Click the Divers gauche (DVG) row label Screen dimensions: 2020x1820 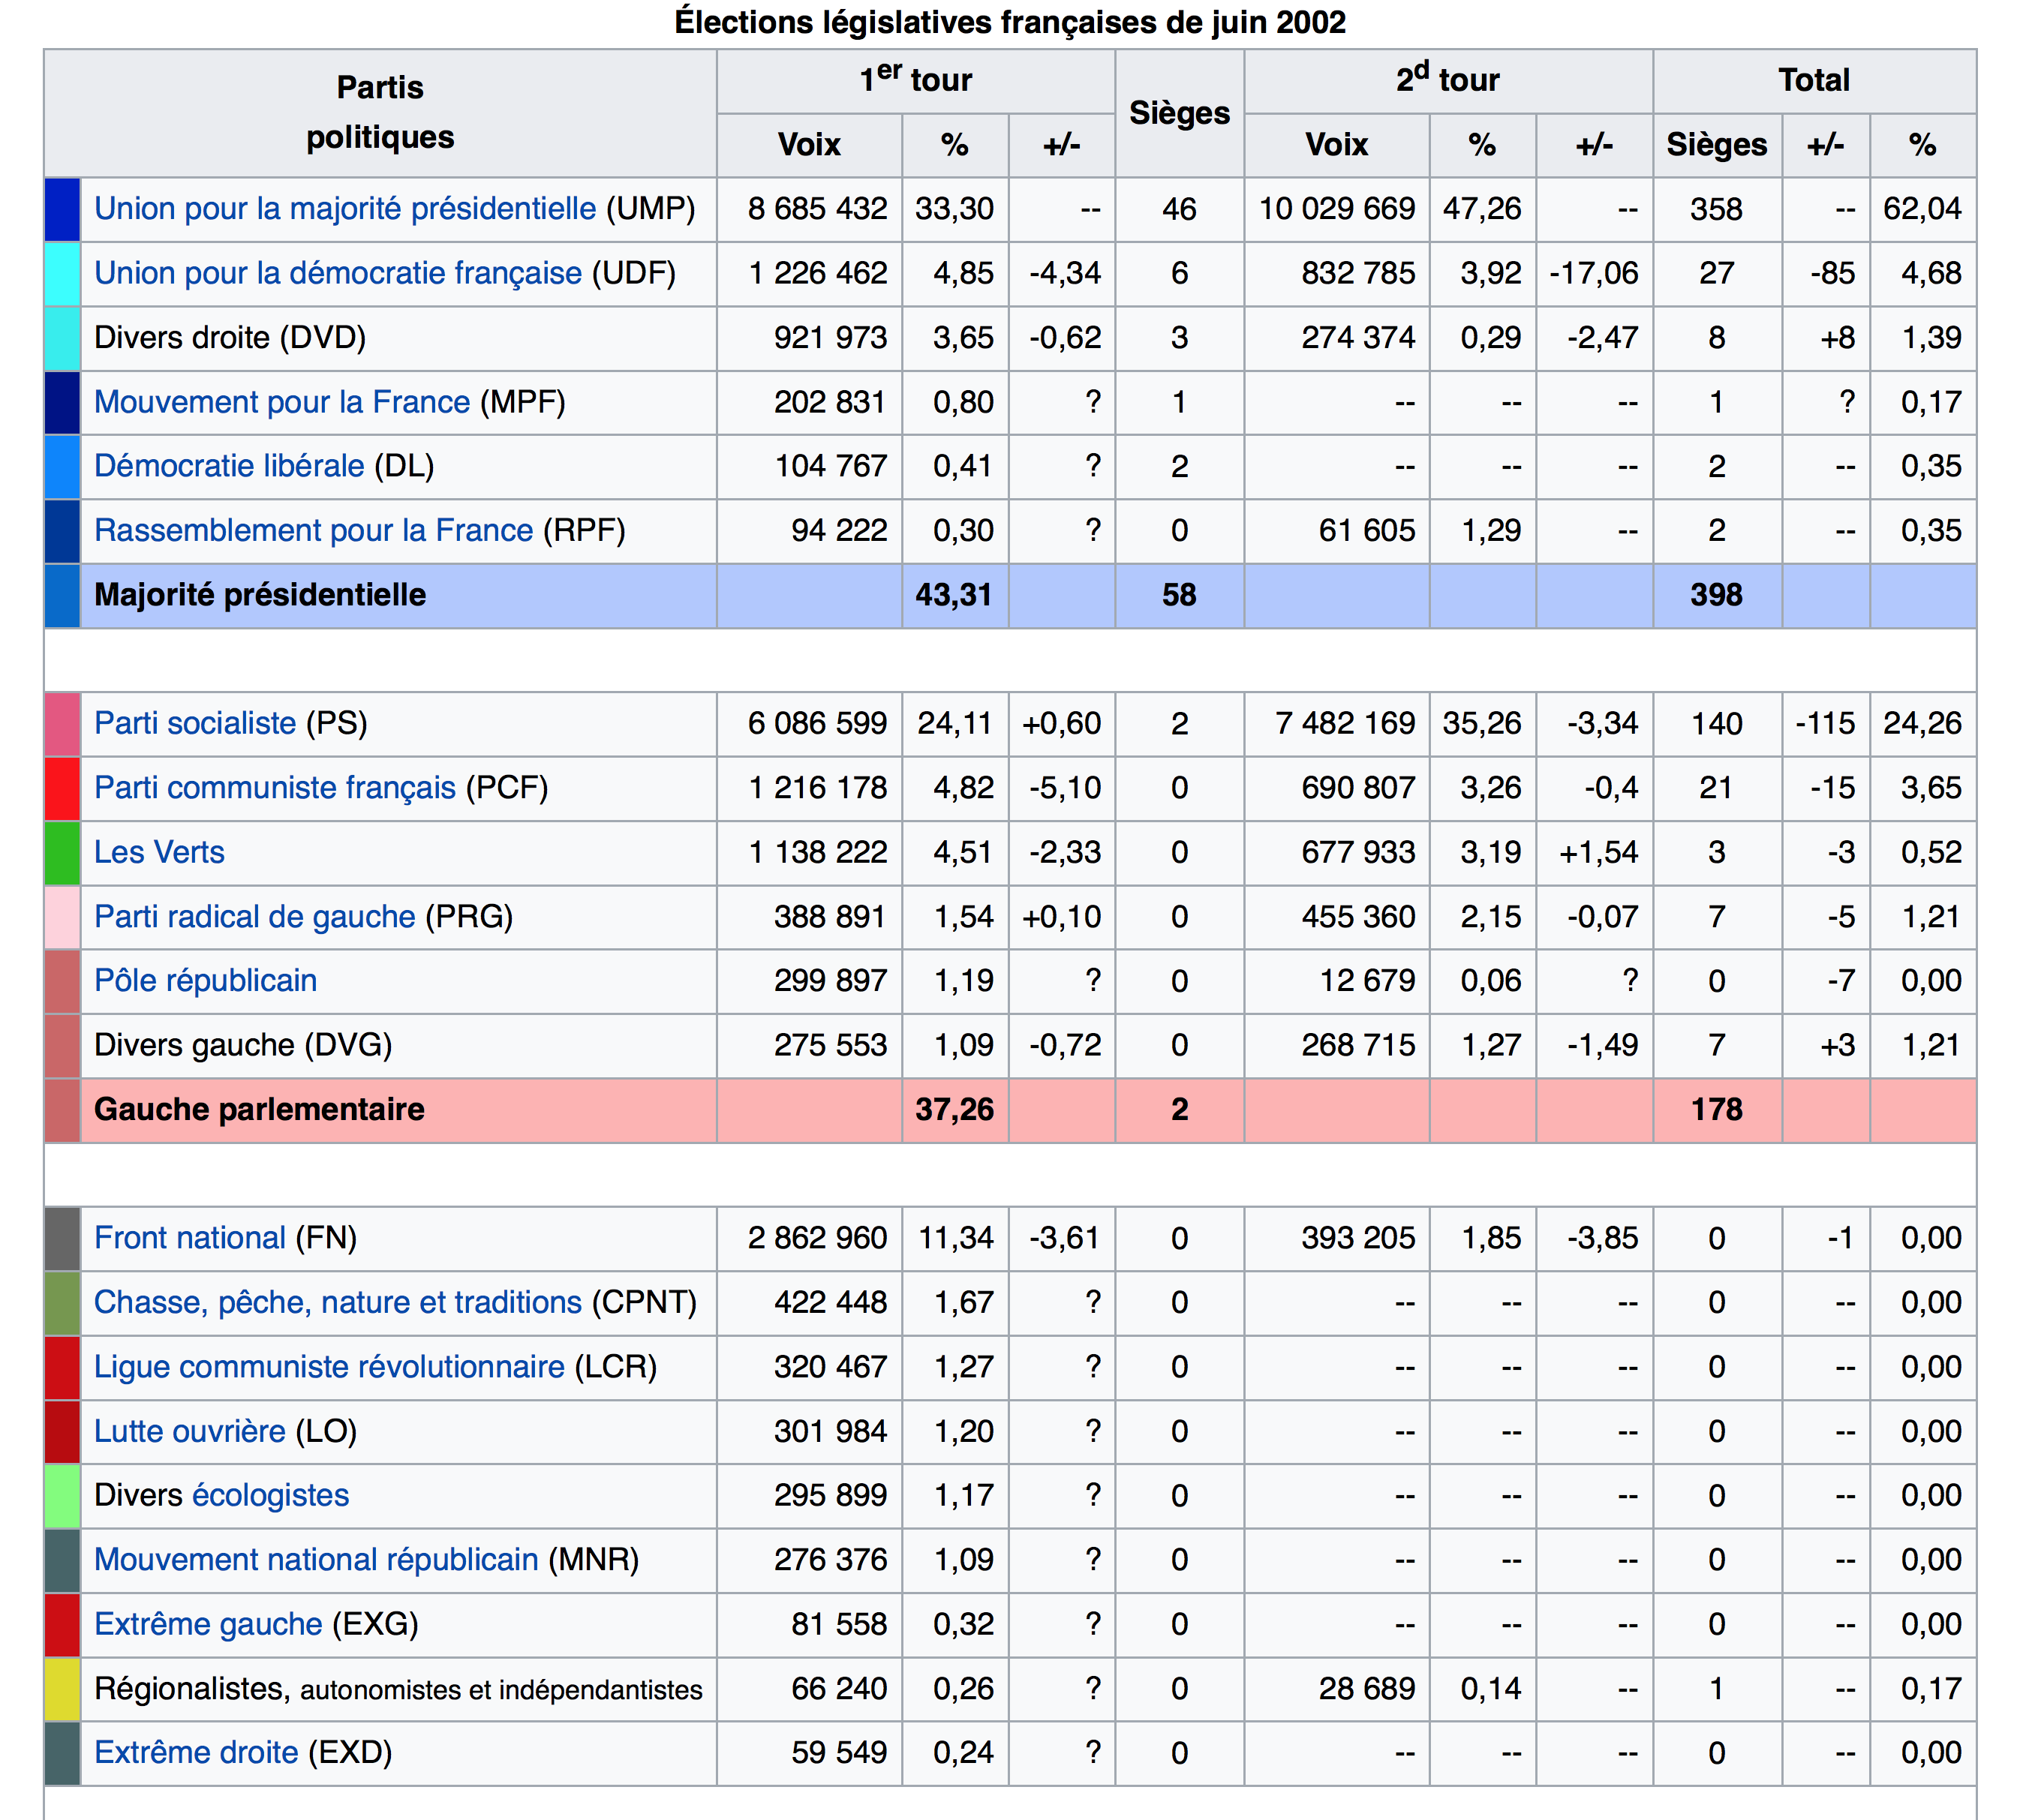point(243,1045)
